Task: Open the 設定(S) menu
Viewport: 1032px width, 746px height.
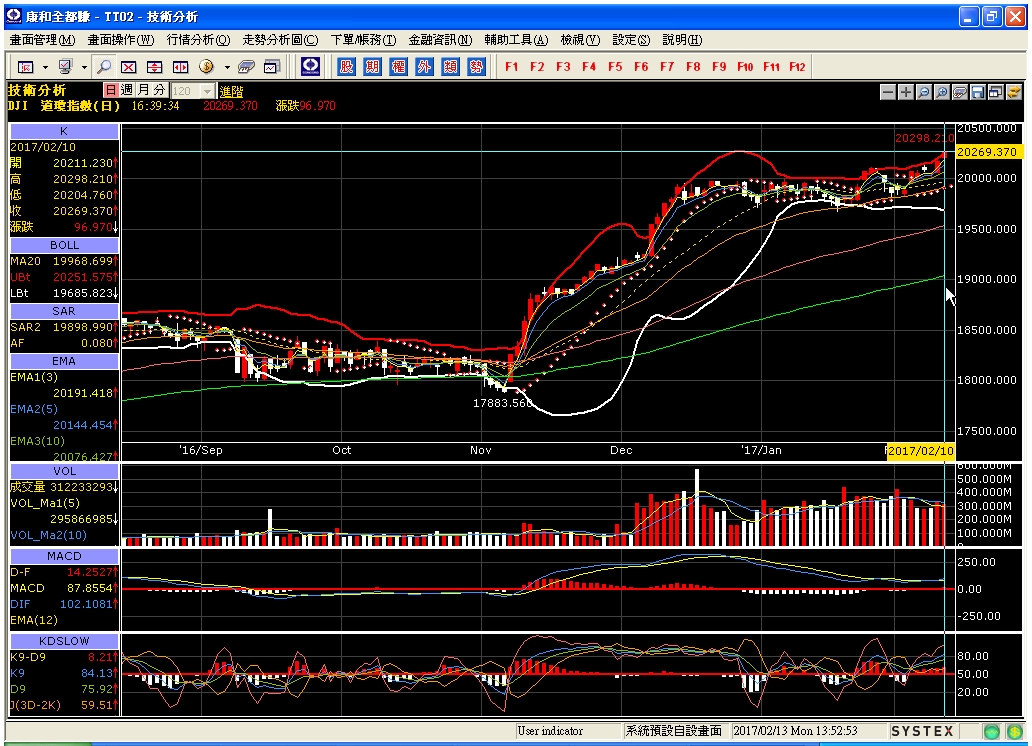Action: tap(631, 40)
